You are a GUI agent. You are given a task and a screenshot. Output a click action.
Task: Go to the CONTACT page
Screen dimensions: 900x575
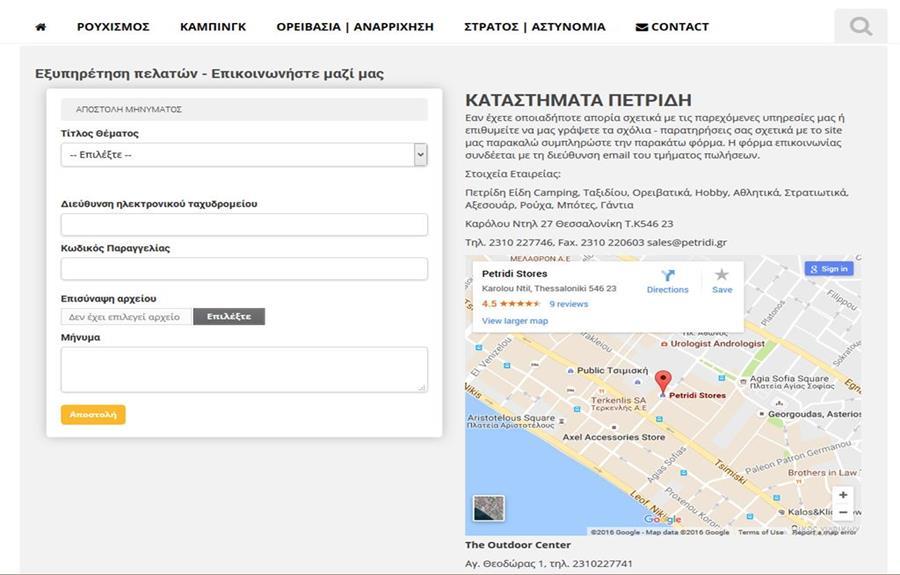pyautogui.click(x=672, y=27)
